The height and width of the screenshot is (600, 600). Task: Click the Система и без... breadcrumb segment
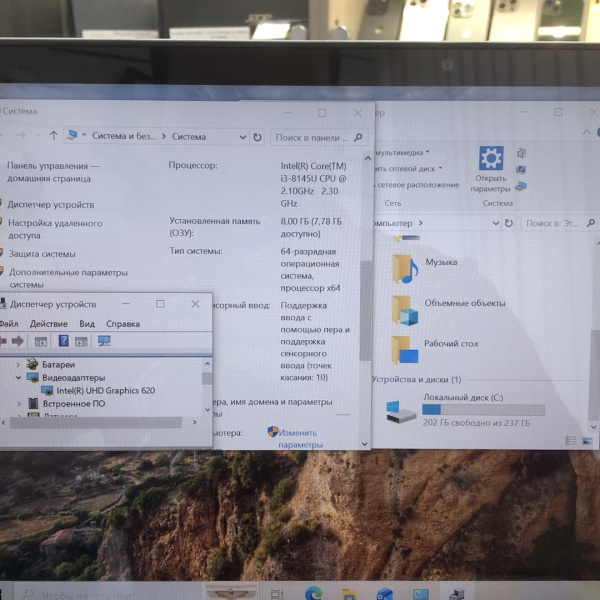[x=124, y=136]
